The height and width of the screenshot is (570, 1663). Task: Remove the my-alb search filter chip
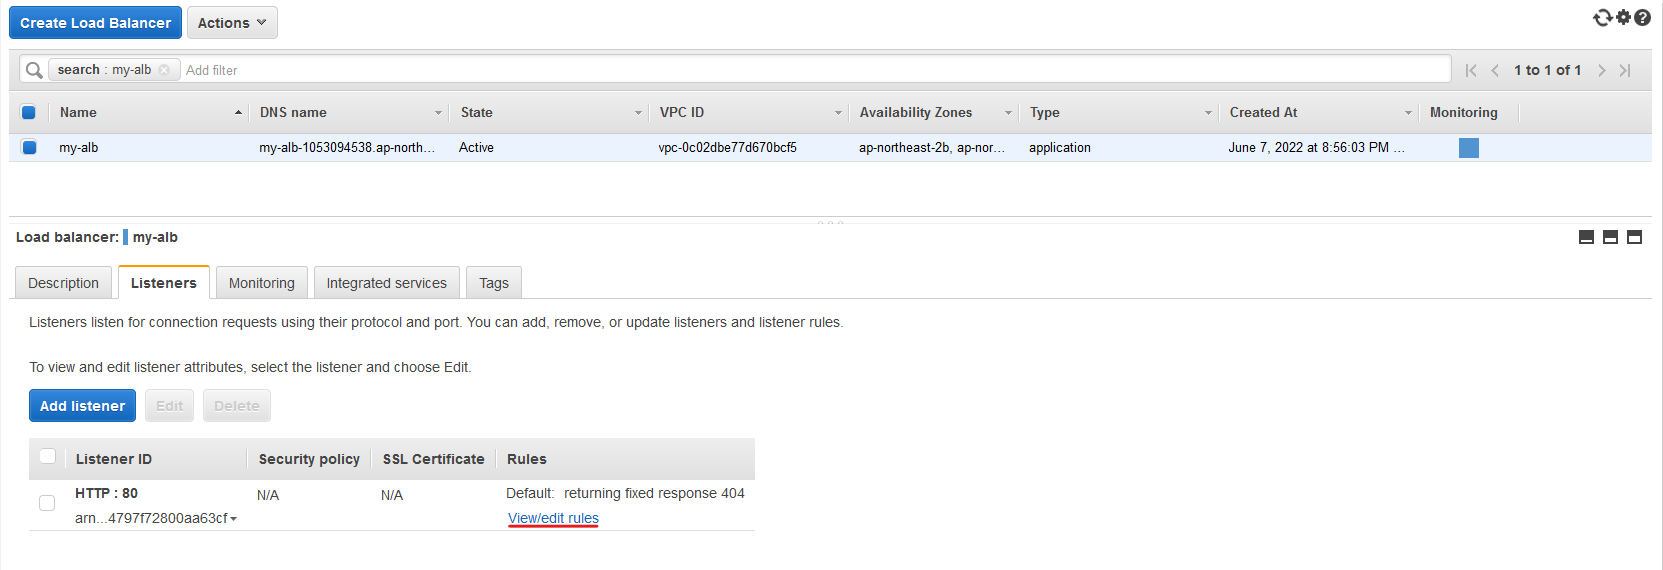164,70
